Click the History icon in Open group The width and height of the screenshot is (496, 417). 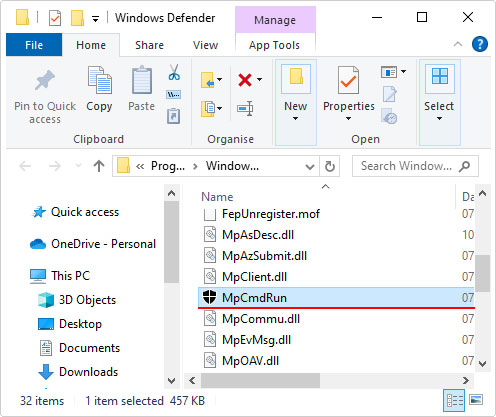pyautogui.click(x=389, y=116)
